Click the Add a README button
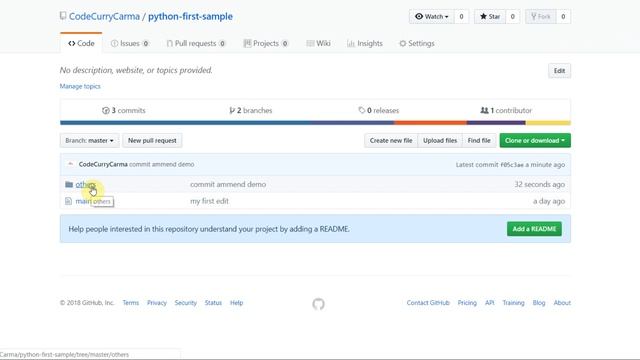The width and height of the screenshot is (640, 360). tap(534, 229)
